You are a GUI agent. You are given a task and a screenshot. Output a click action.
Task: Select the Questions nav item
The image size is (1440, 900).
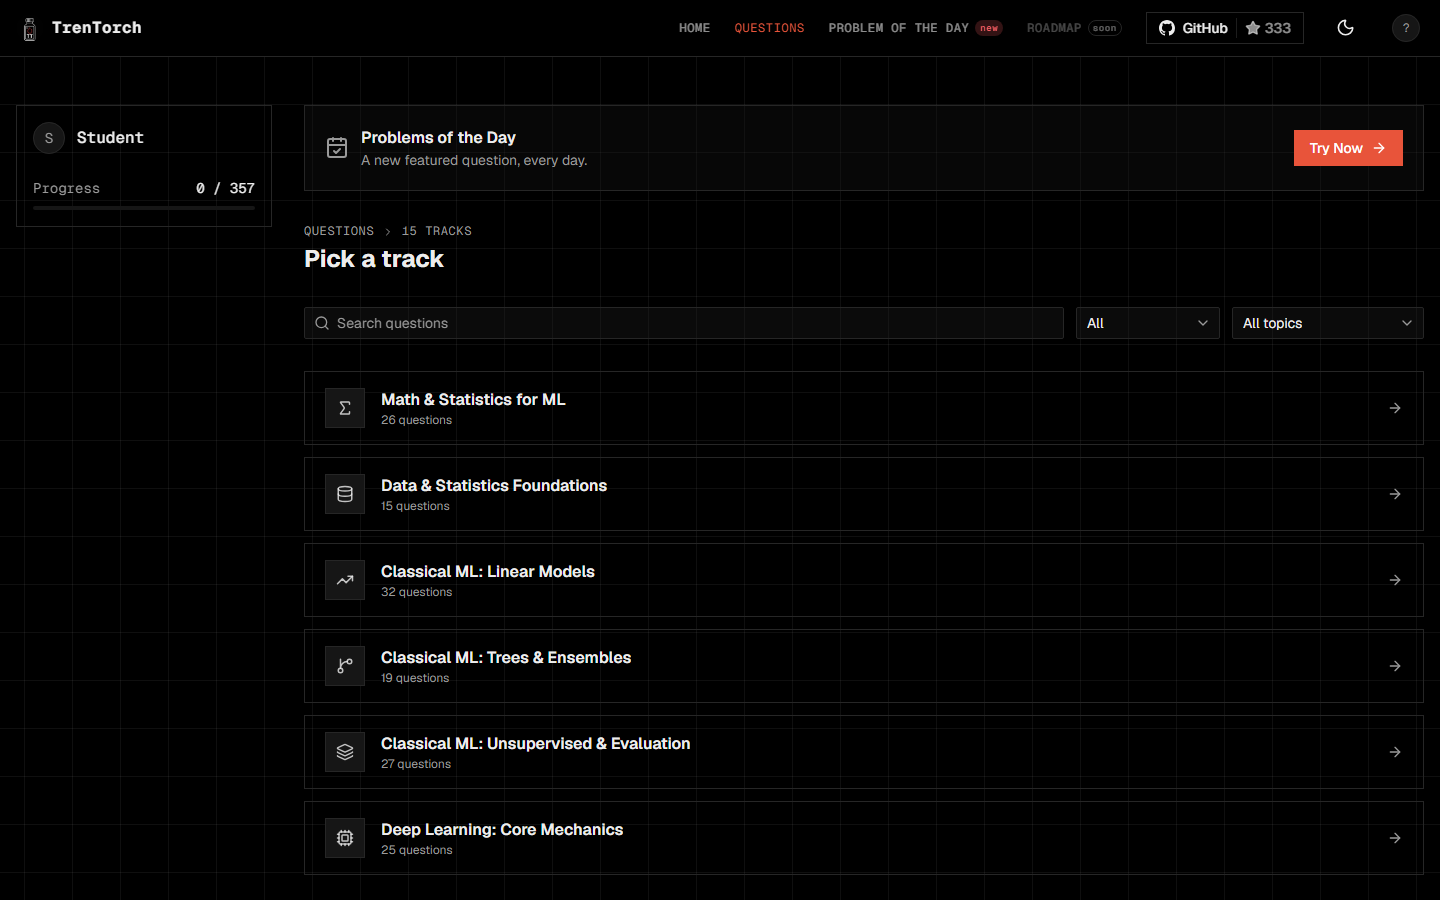[x=769, y=28]
